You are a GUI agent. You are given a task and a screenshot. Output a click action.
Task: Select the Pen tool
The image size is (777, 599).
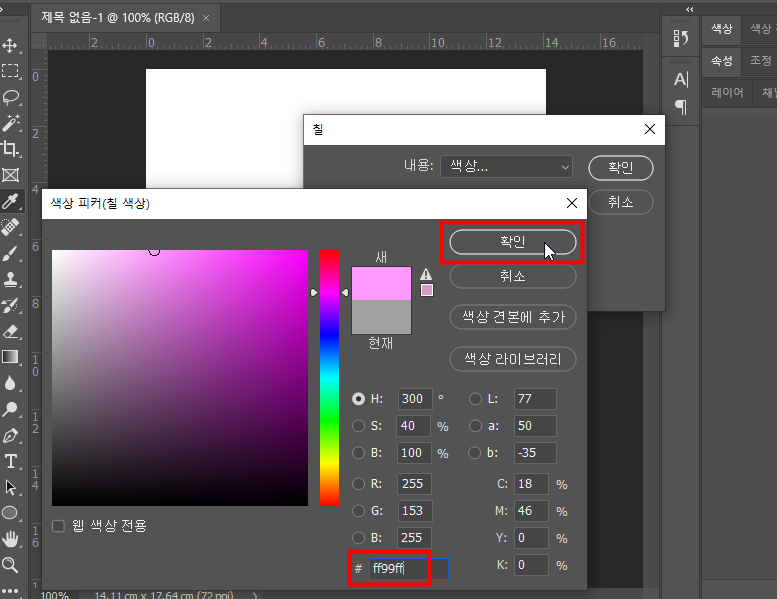[x=11, y=435]
